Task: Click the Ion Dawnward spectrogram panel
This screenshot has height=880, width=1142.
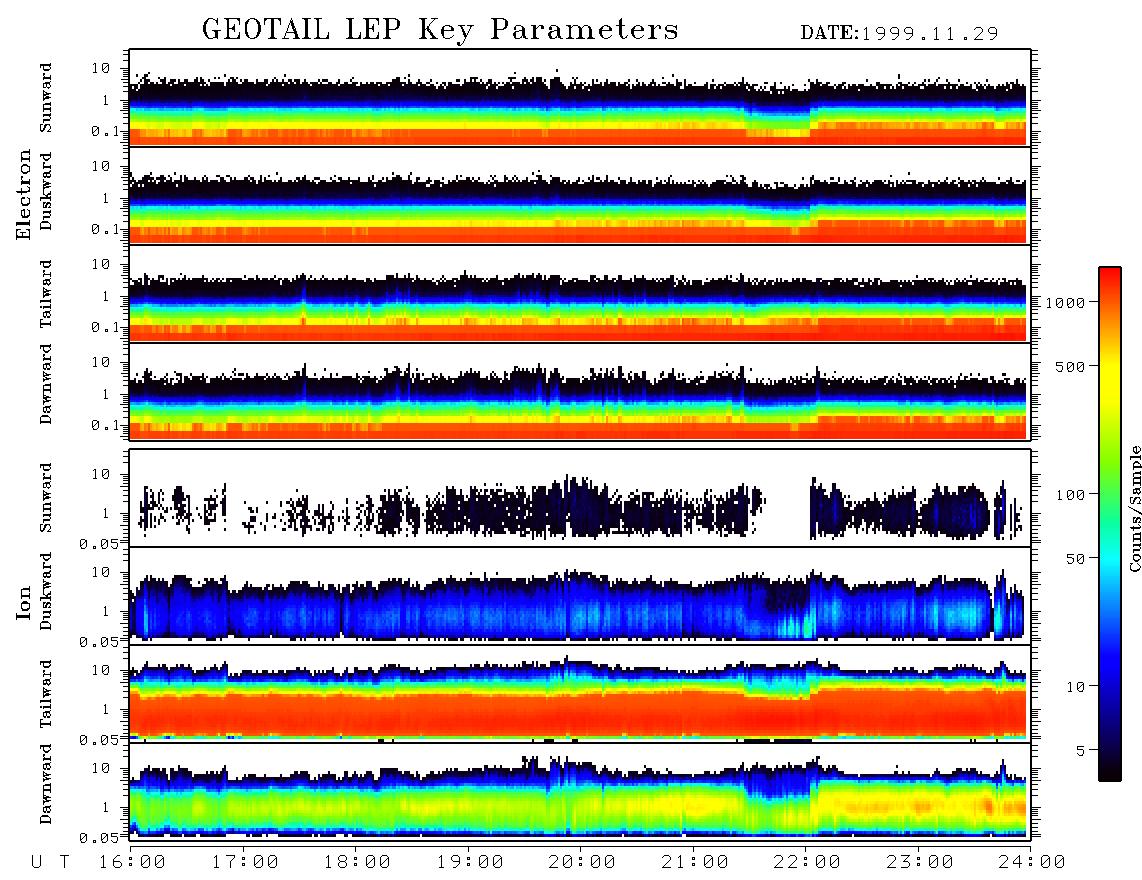Action: (580, 791)
